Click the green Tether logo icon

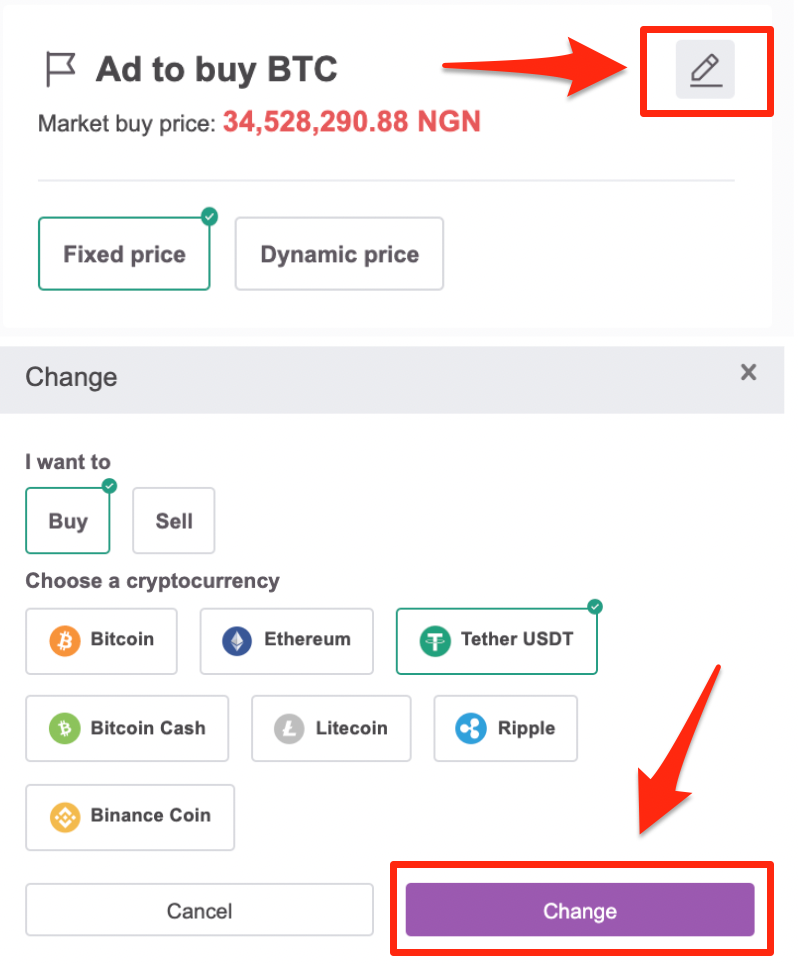435,641
